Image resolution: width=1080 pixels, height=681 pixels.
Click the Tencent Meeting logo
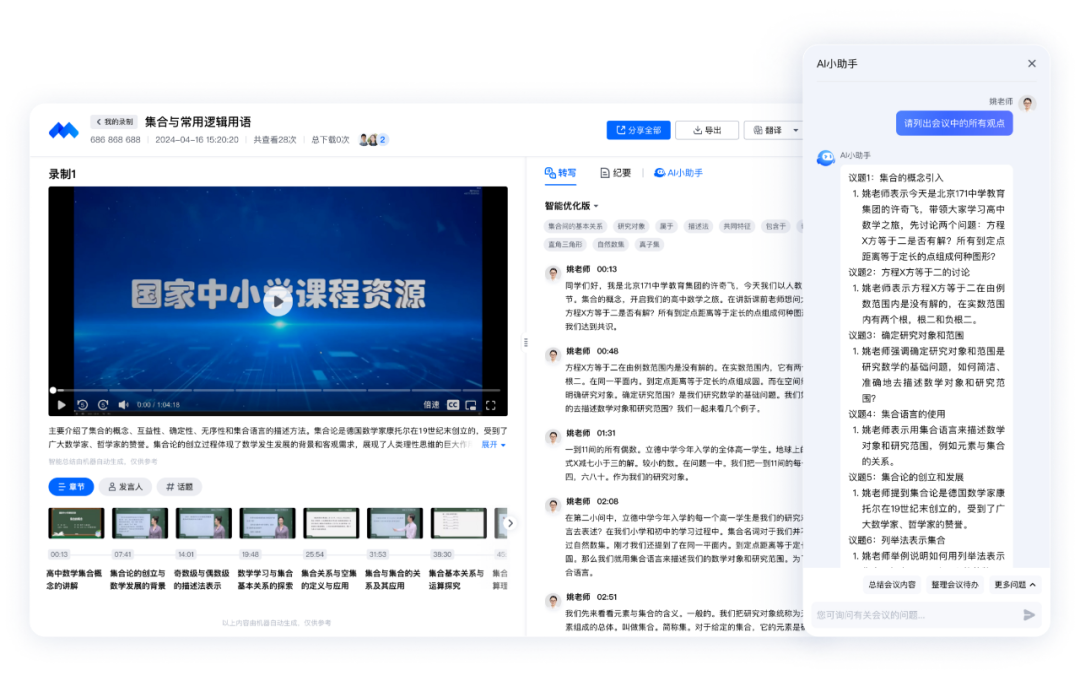pyautogui.click(x=63, y=130)
